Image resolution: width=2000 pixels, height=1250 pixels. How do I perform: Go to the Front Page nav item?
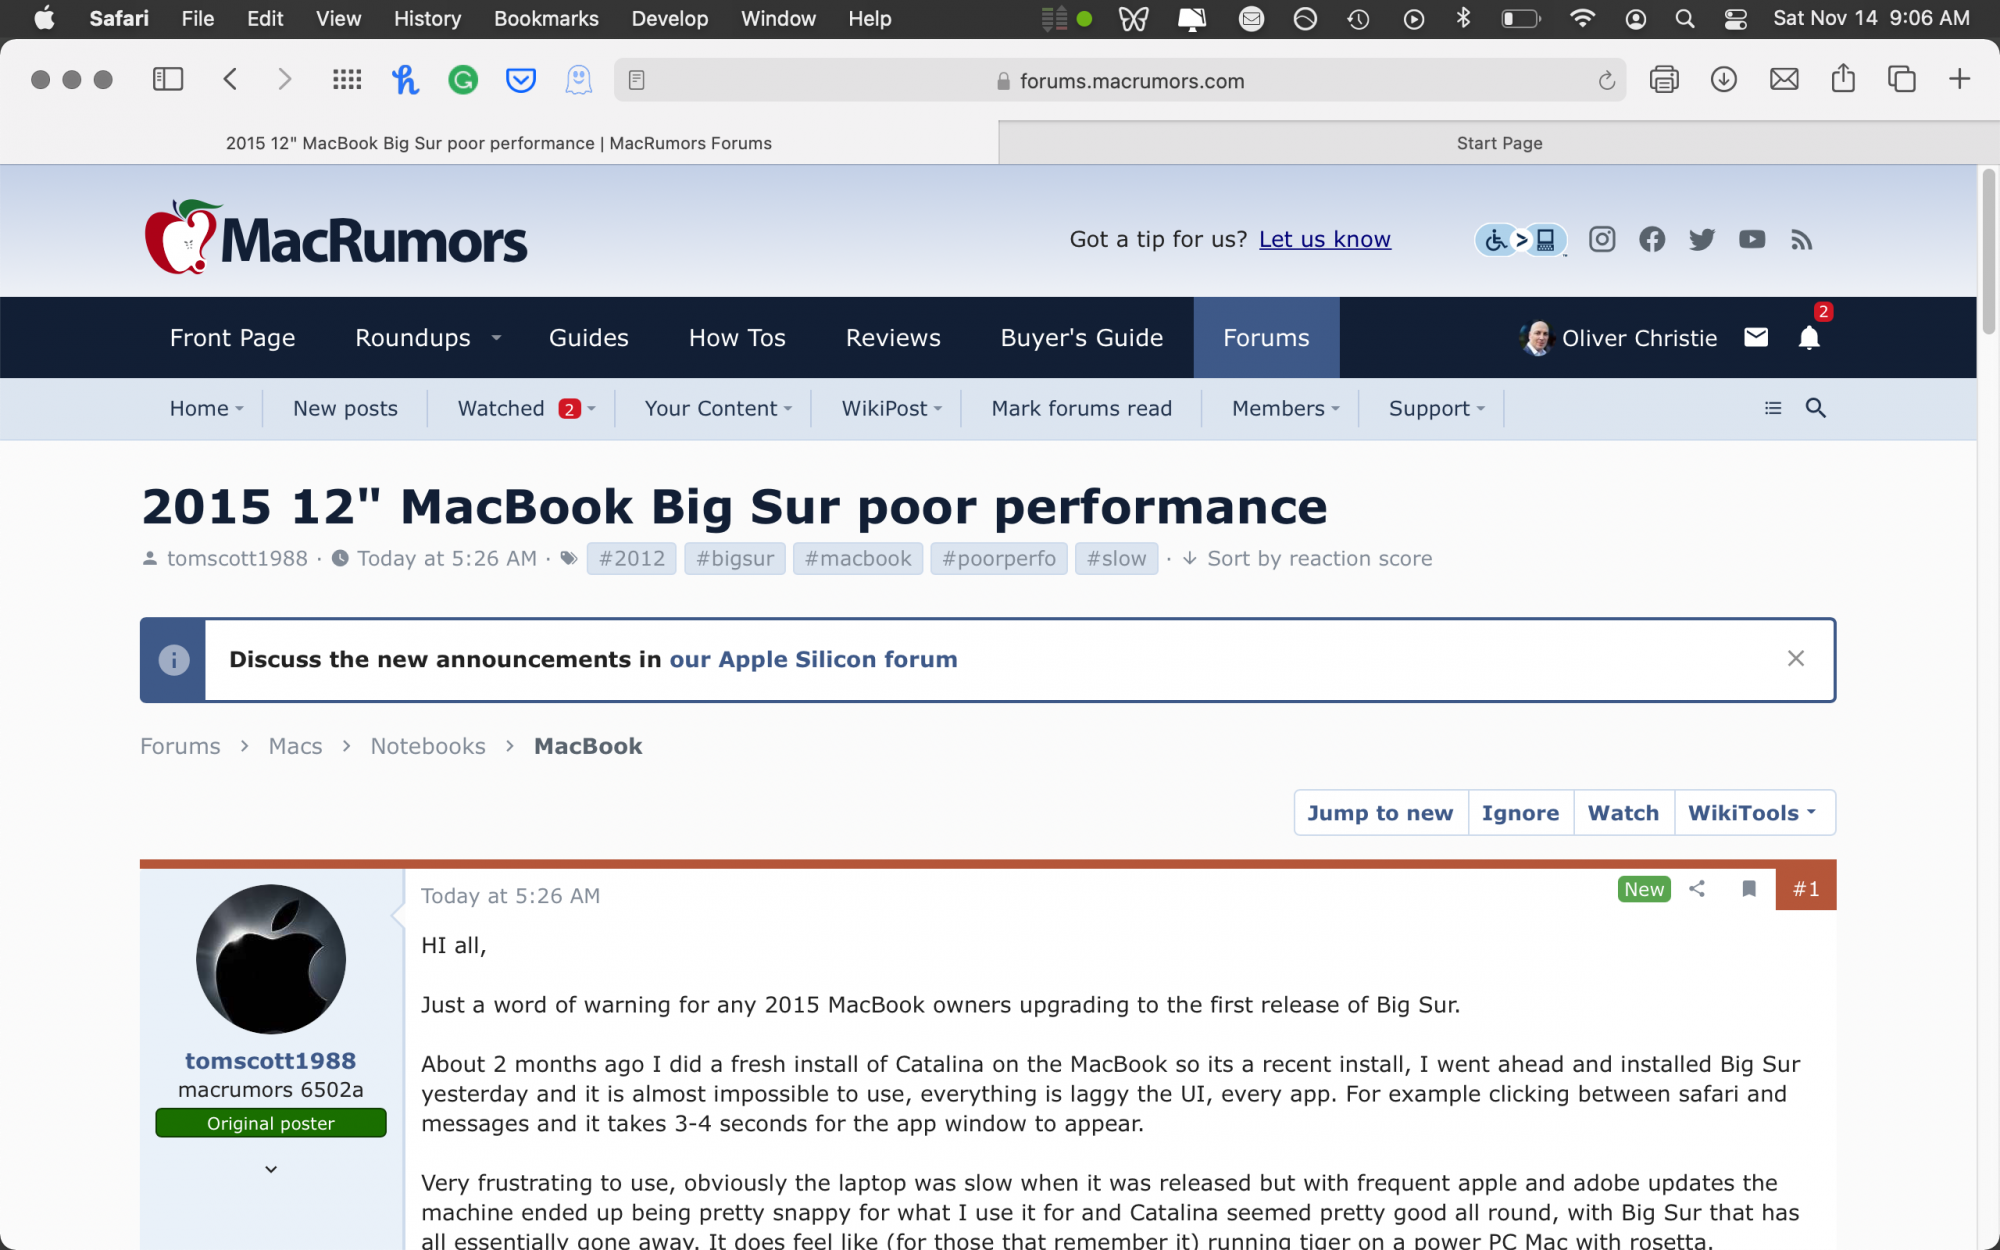click(232, 338)
